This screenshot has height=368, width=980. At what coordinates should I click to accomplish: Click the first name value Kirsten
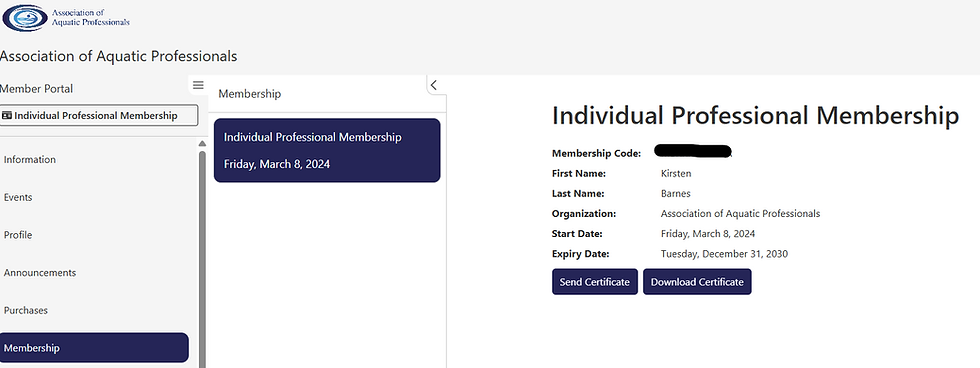pos(676,173)
